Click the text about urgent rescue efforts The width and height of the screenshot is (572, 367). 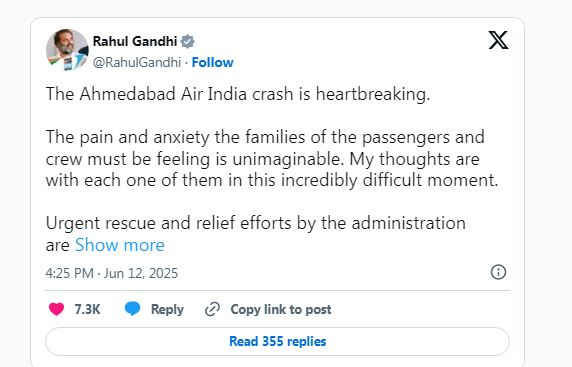[x=256, y=234]
